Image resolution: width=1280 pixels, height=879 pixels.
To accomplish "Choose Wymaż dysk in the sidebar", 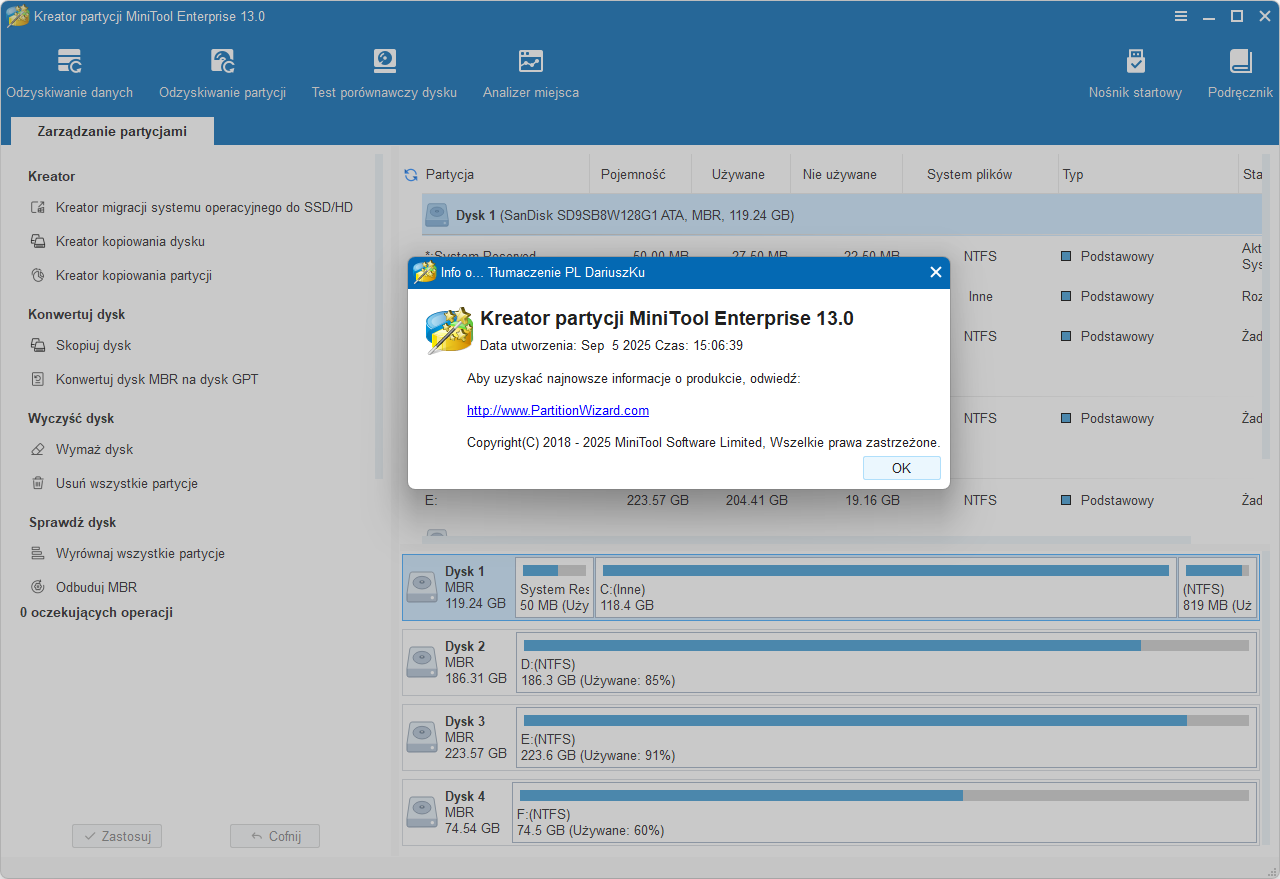I will 82,450.
